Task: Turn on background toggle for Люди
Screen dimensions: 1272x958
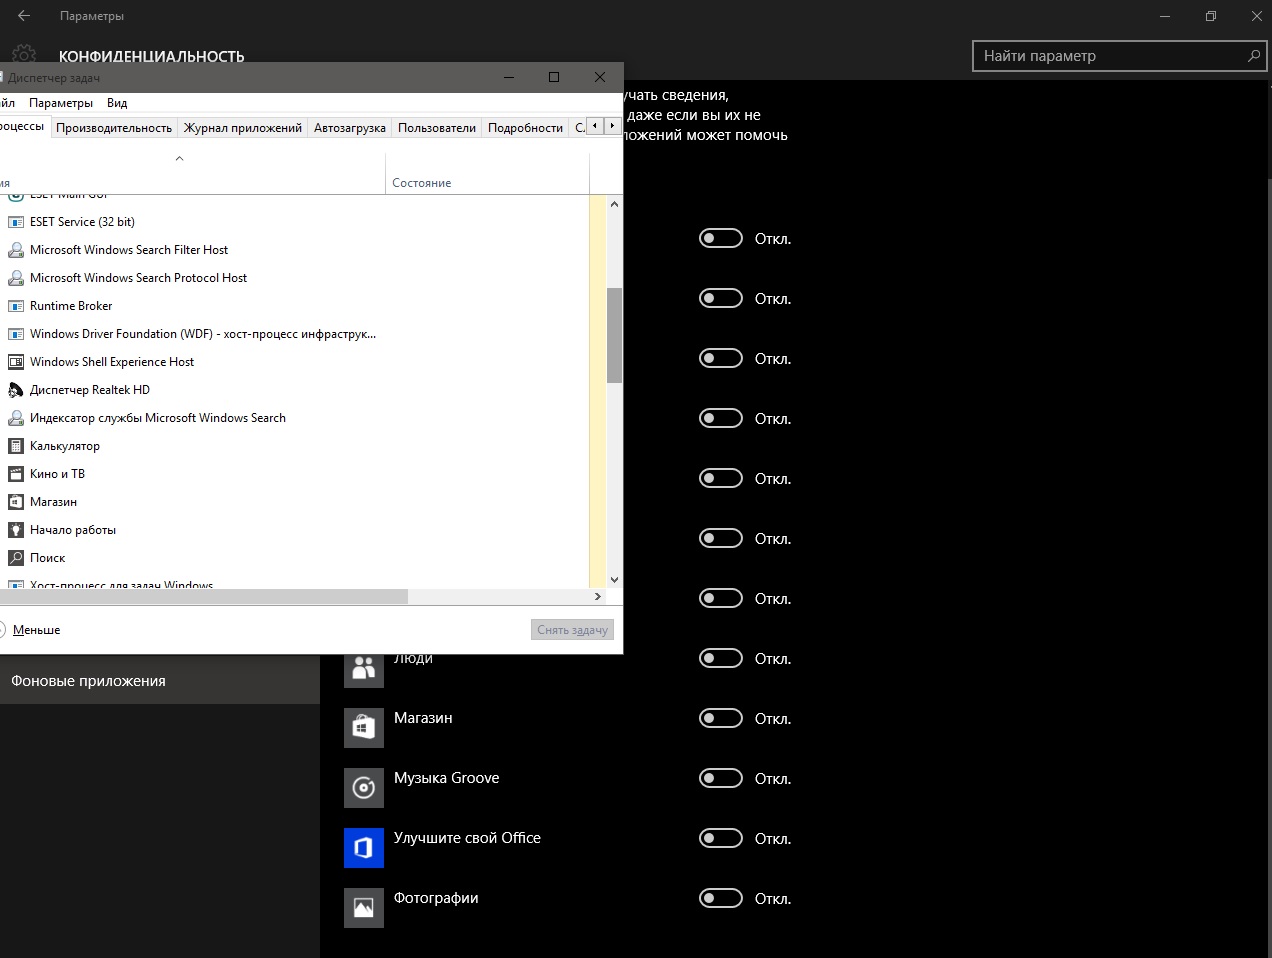Action: (x=721, y=658)
